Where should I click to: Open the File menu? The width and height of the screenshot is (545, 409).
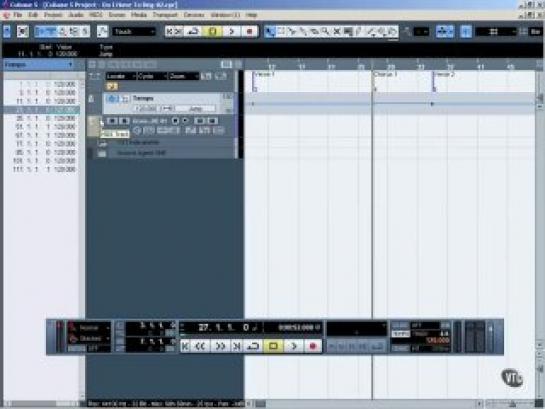point(17,15)
